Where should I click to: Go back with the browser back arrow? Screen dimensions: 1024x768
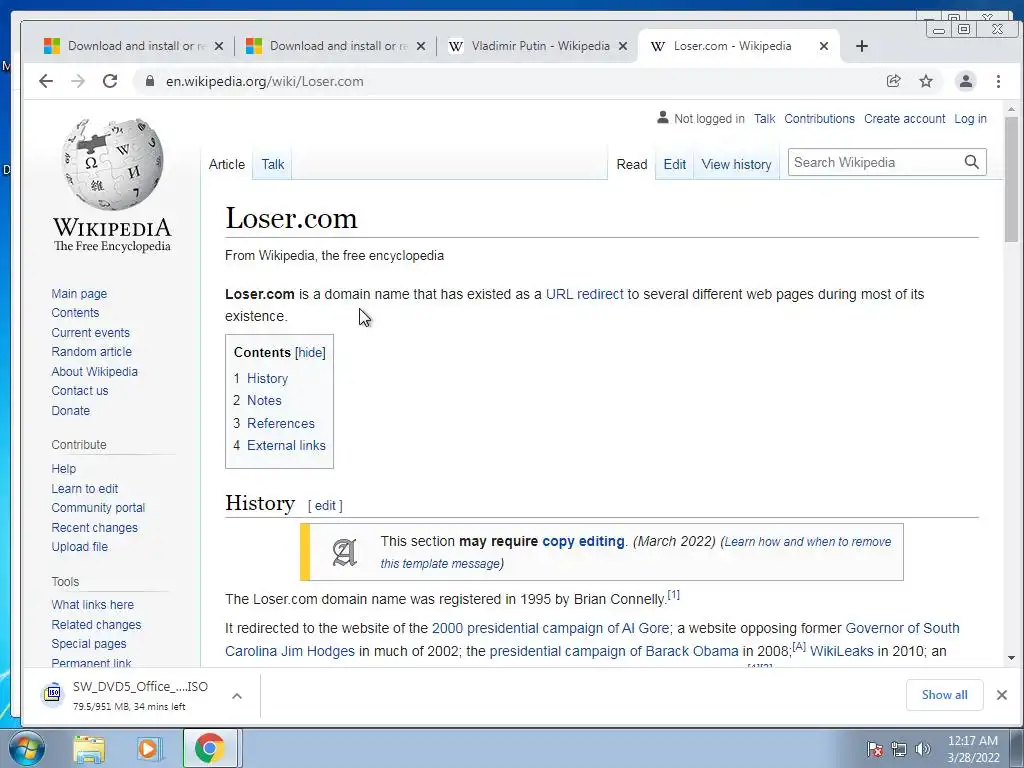tap(46, 81)
